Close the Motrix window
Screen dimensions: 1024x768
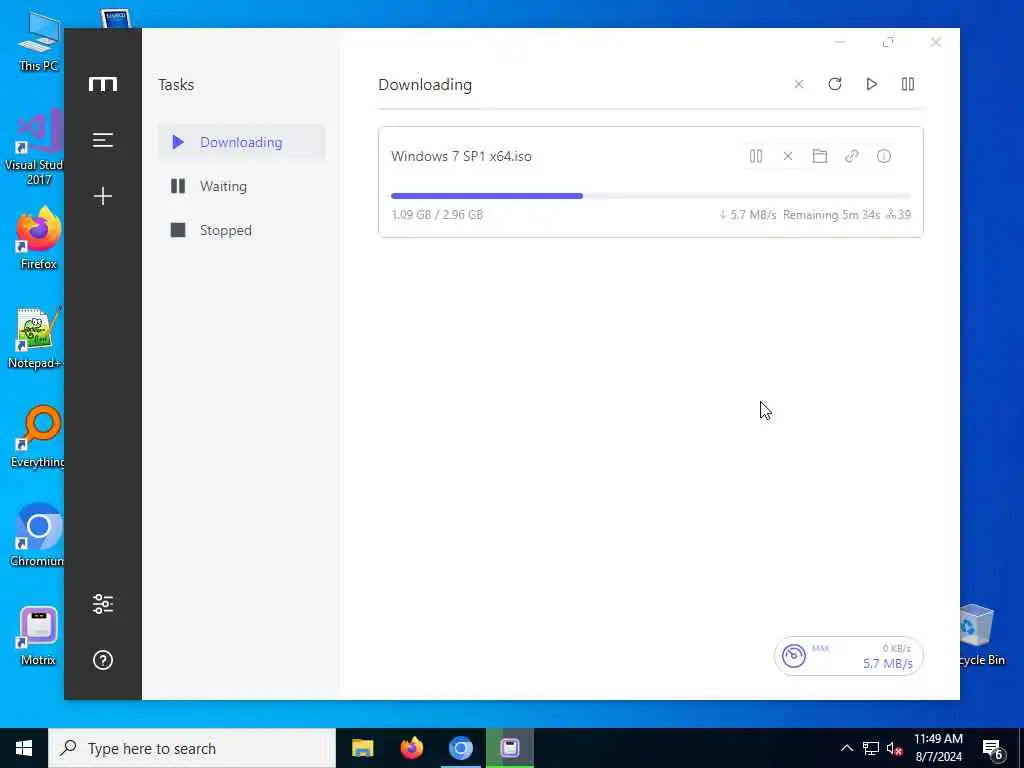click(x=936, y=42)
